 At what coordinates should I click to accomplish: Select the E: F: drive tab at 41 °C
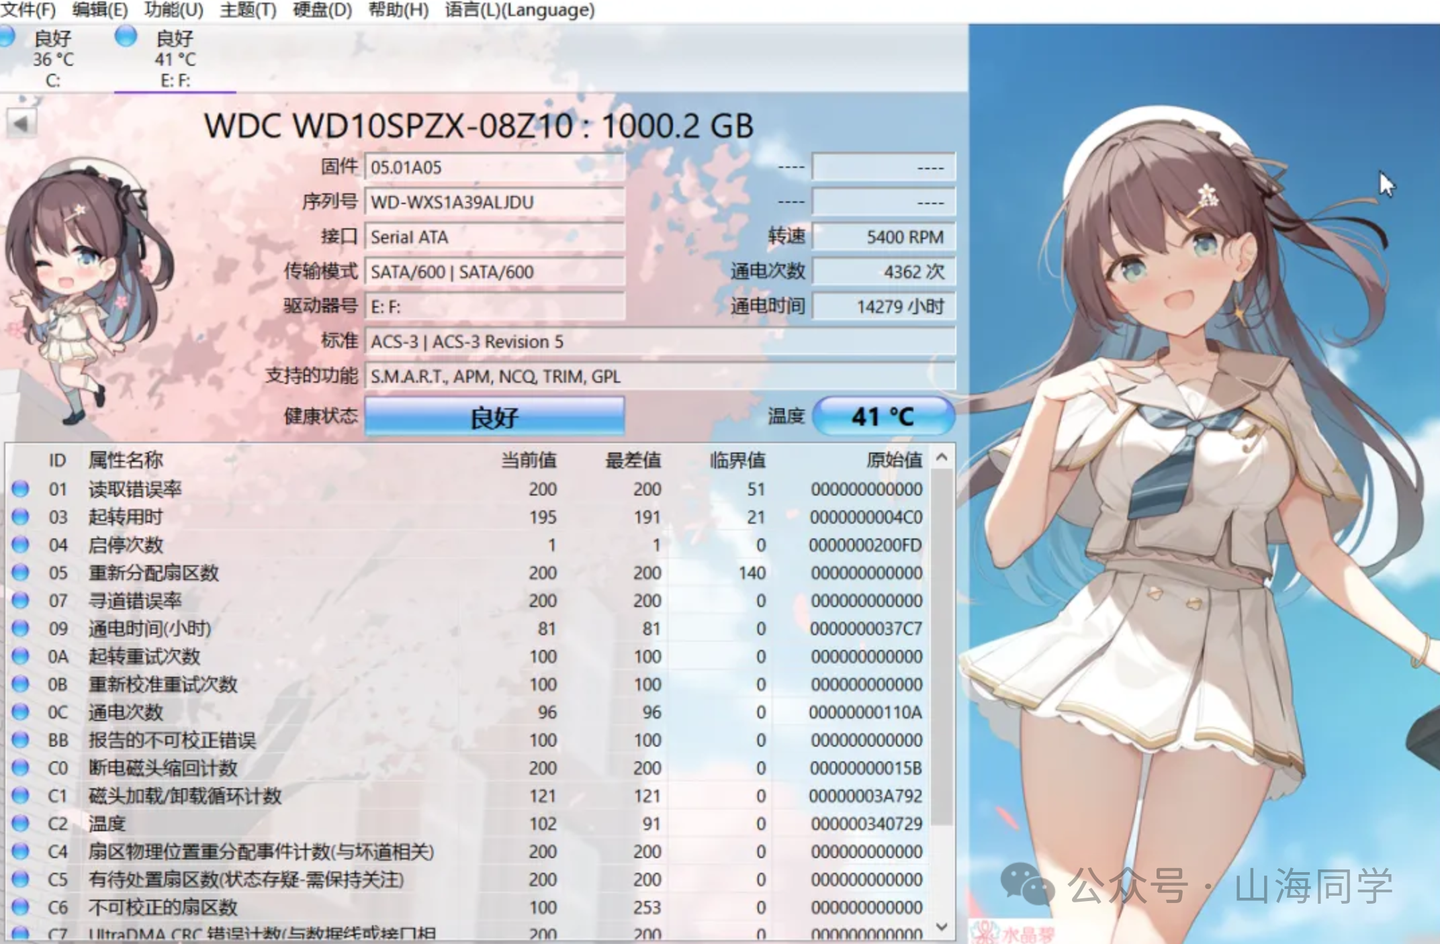(175, 59)
